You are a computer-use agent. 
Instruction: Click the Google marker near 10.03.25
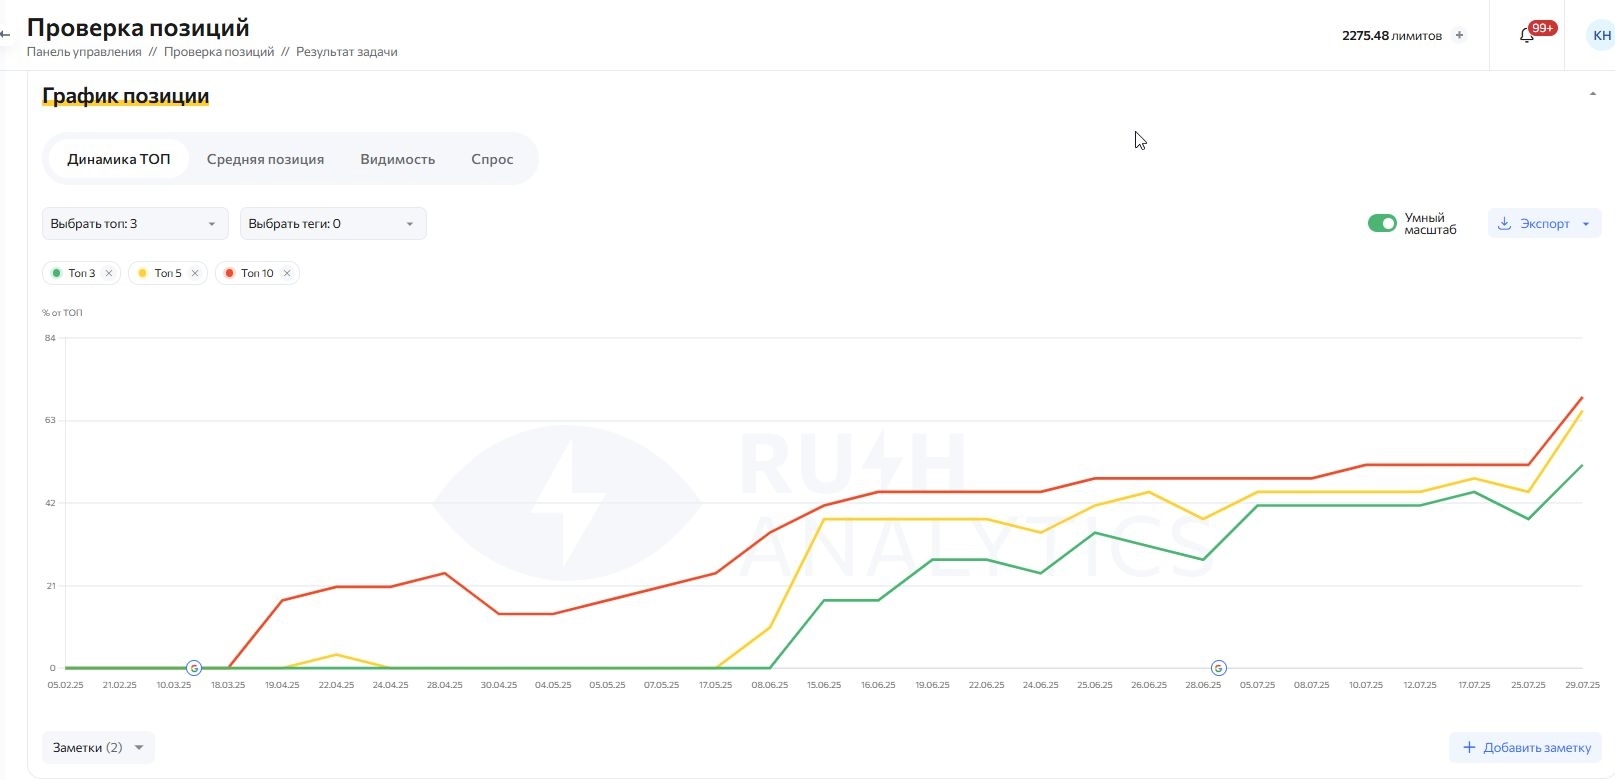(194, 668)
